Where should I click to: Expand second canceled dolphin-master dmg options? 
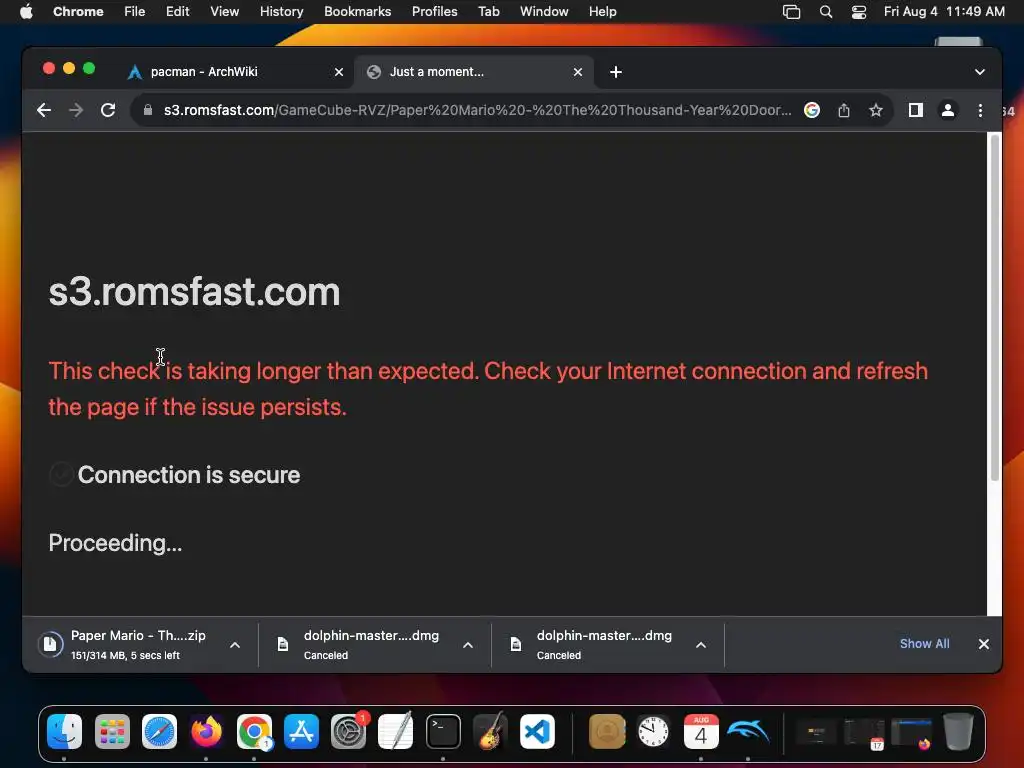pyautogui.click(x=701, y=645)
